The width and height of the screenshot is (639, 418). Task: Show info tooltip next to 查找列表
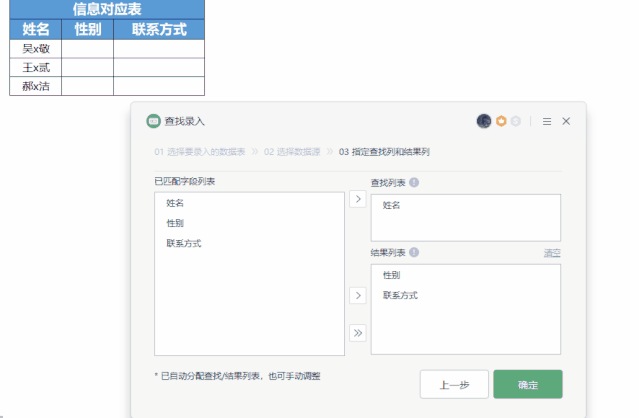[x=414, y=182]
